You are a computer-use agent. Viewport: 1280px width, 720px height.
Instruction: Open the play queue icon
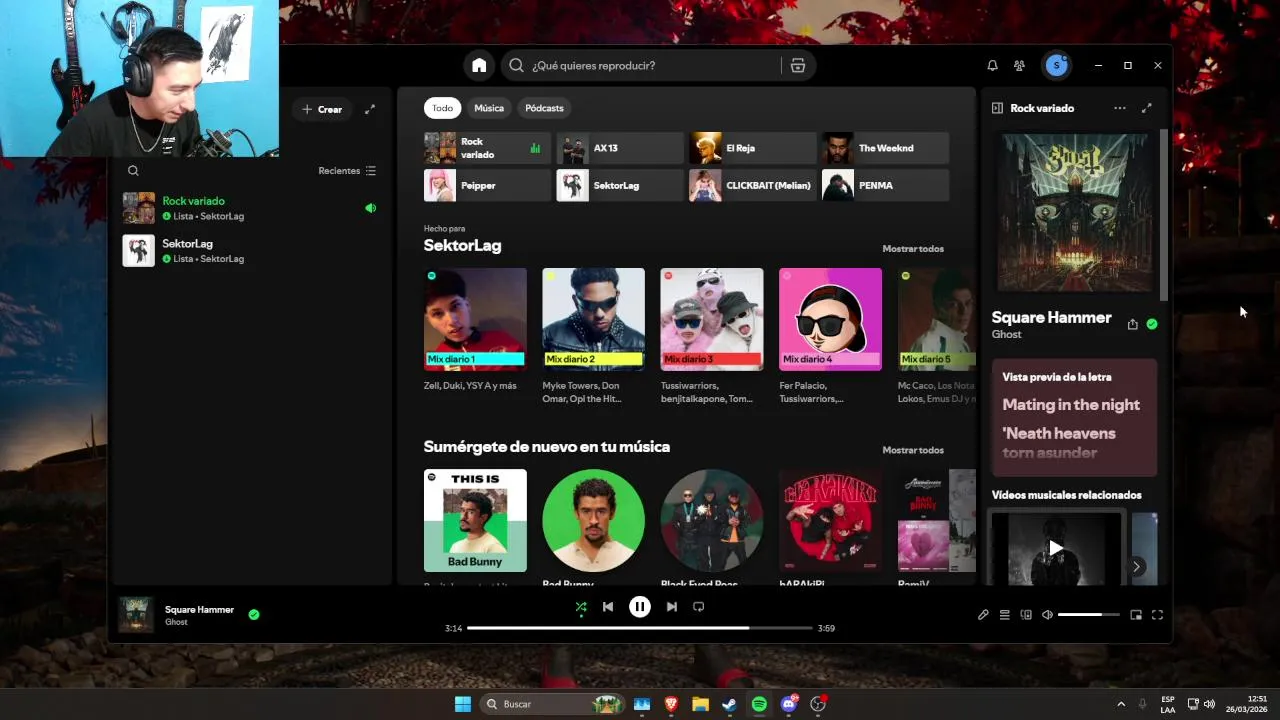tap(1004, 615)
